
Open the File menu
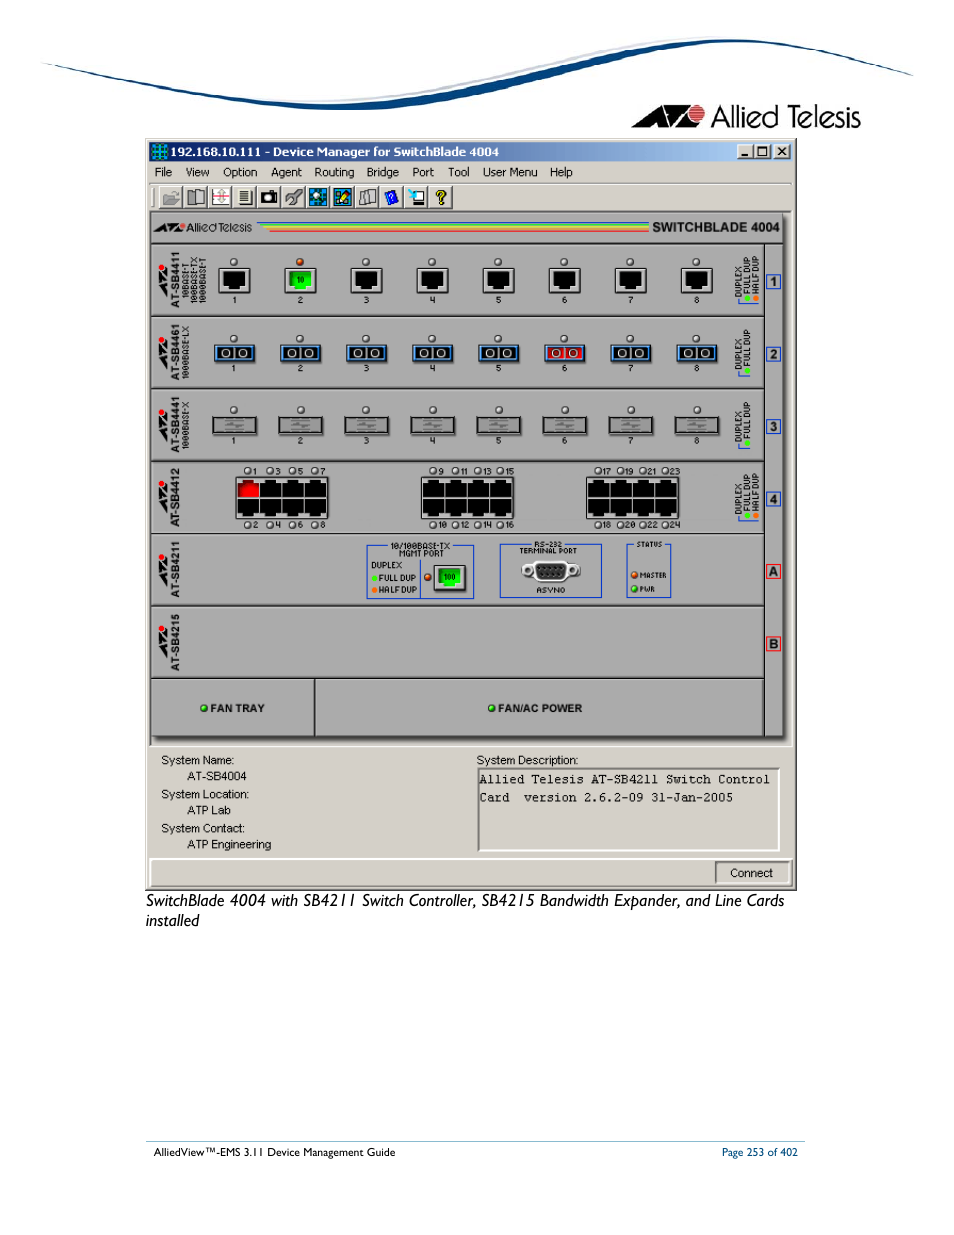pyautogui.click(x=163, y=172)
